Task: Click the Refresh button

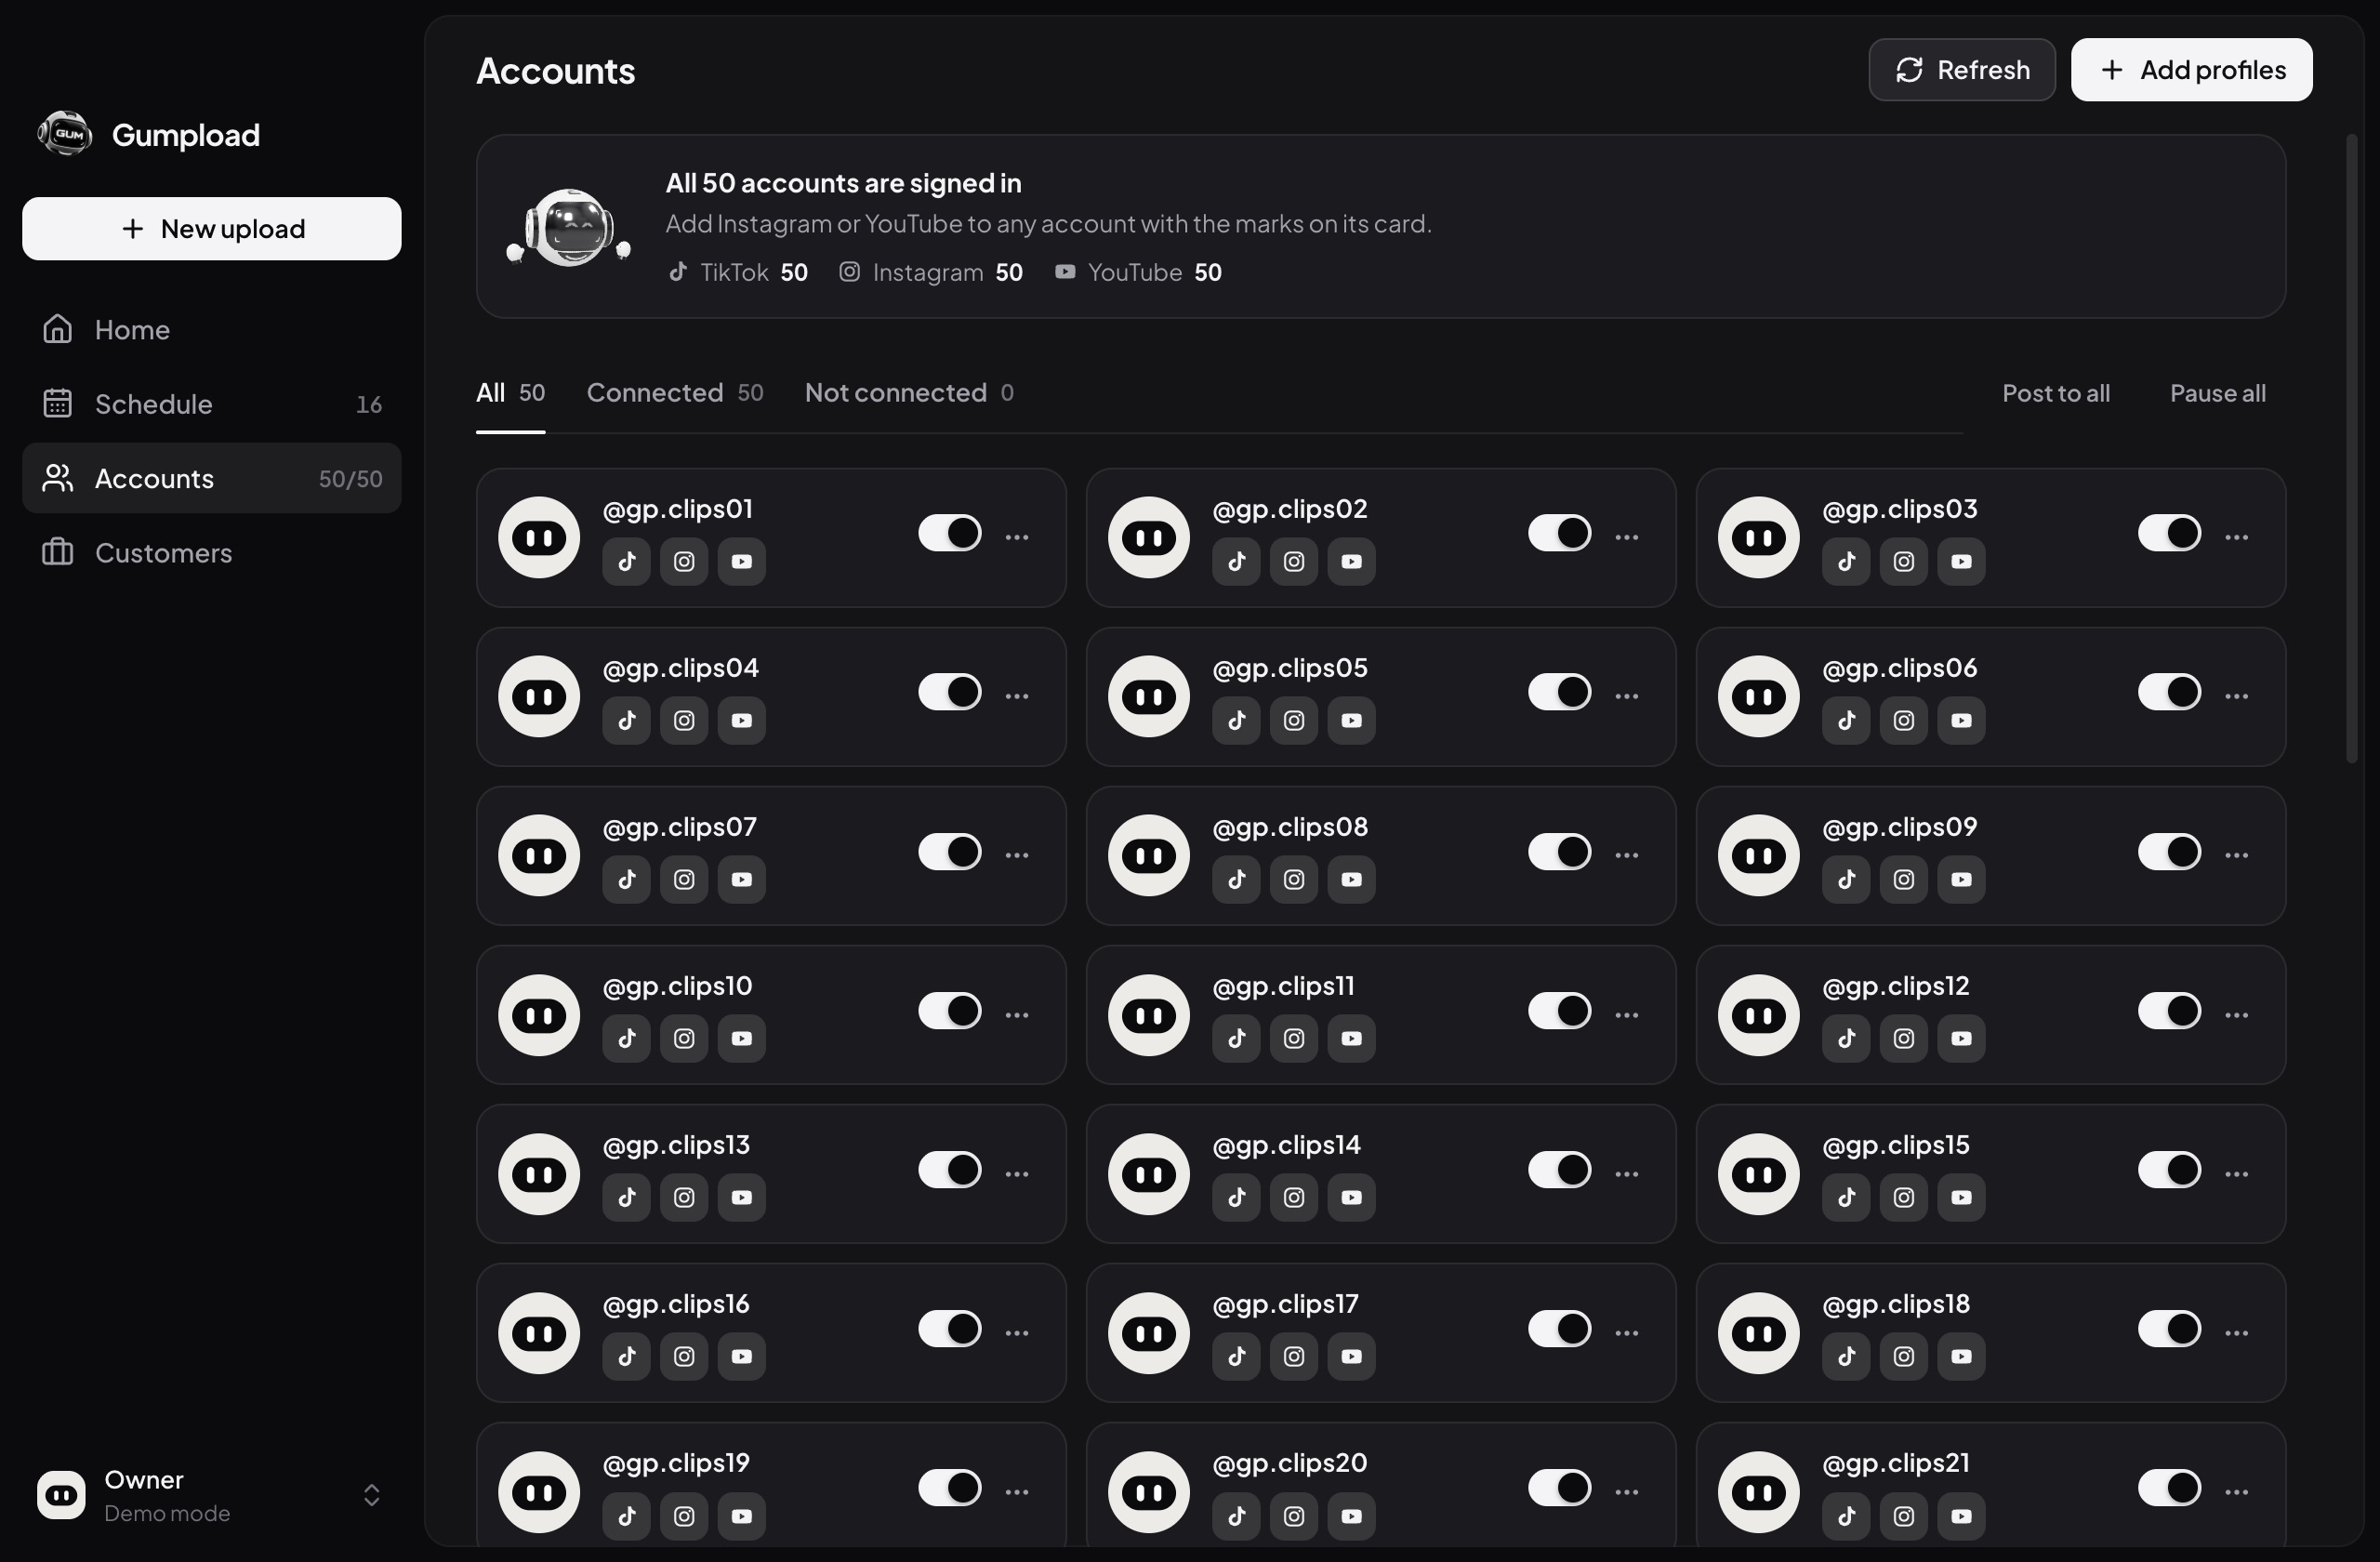Action: (1962, 70)
